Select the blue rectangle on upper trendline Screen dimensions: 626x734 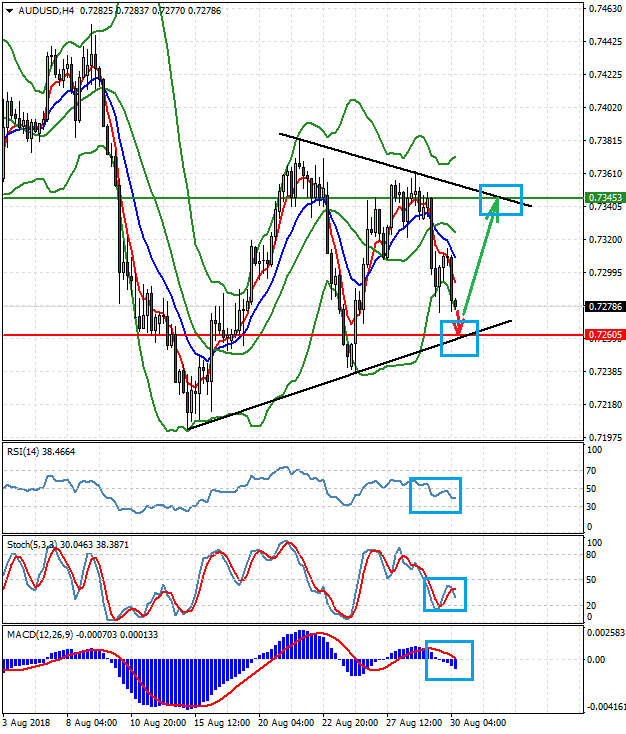(501, 200)
